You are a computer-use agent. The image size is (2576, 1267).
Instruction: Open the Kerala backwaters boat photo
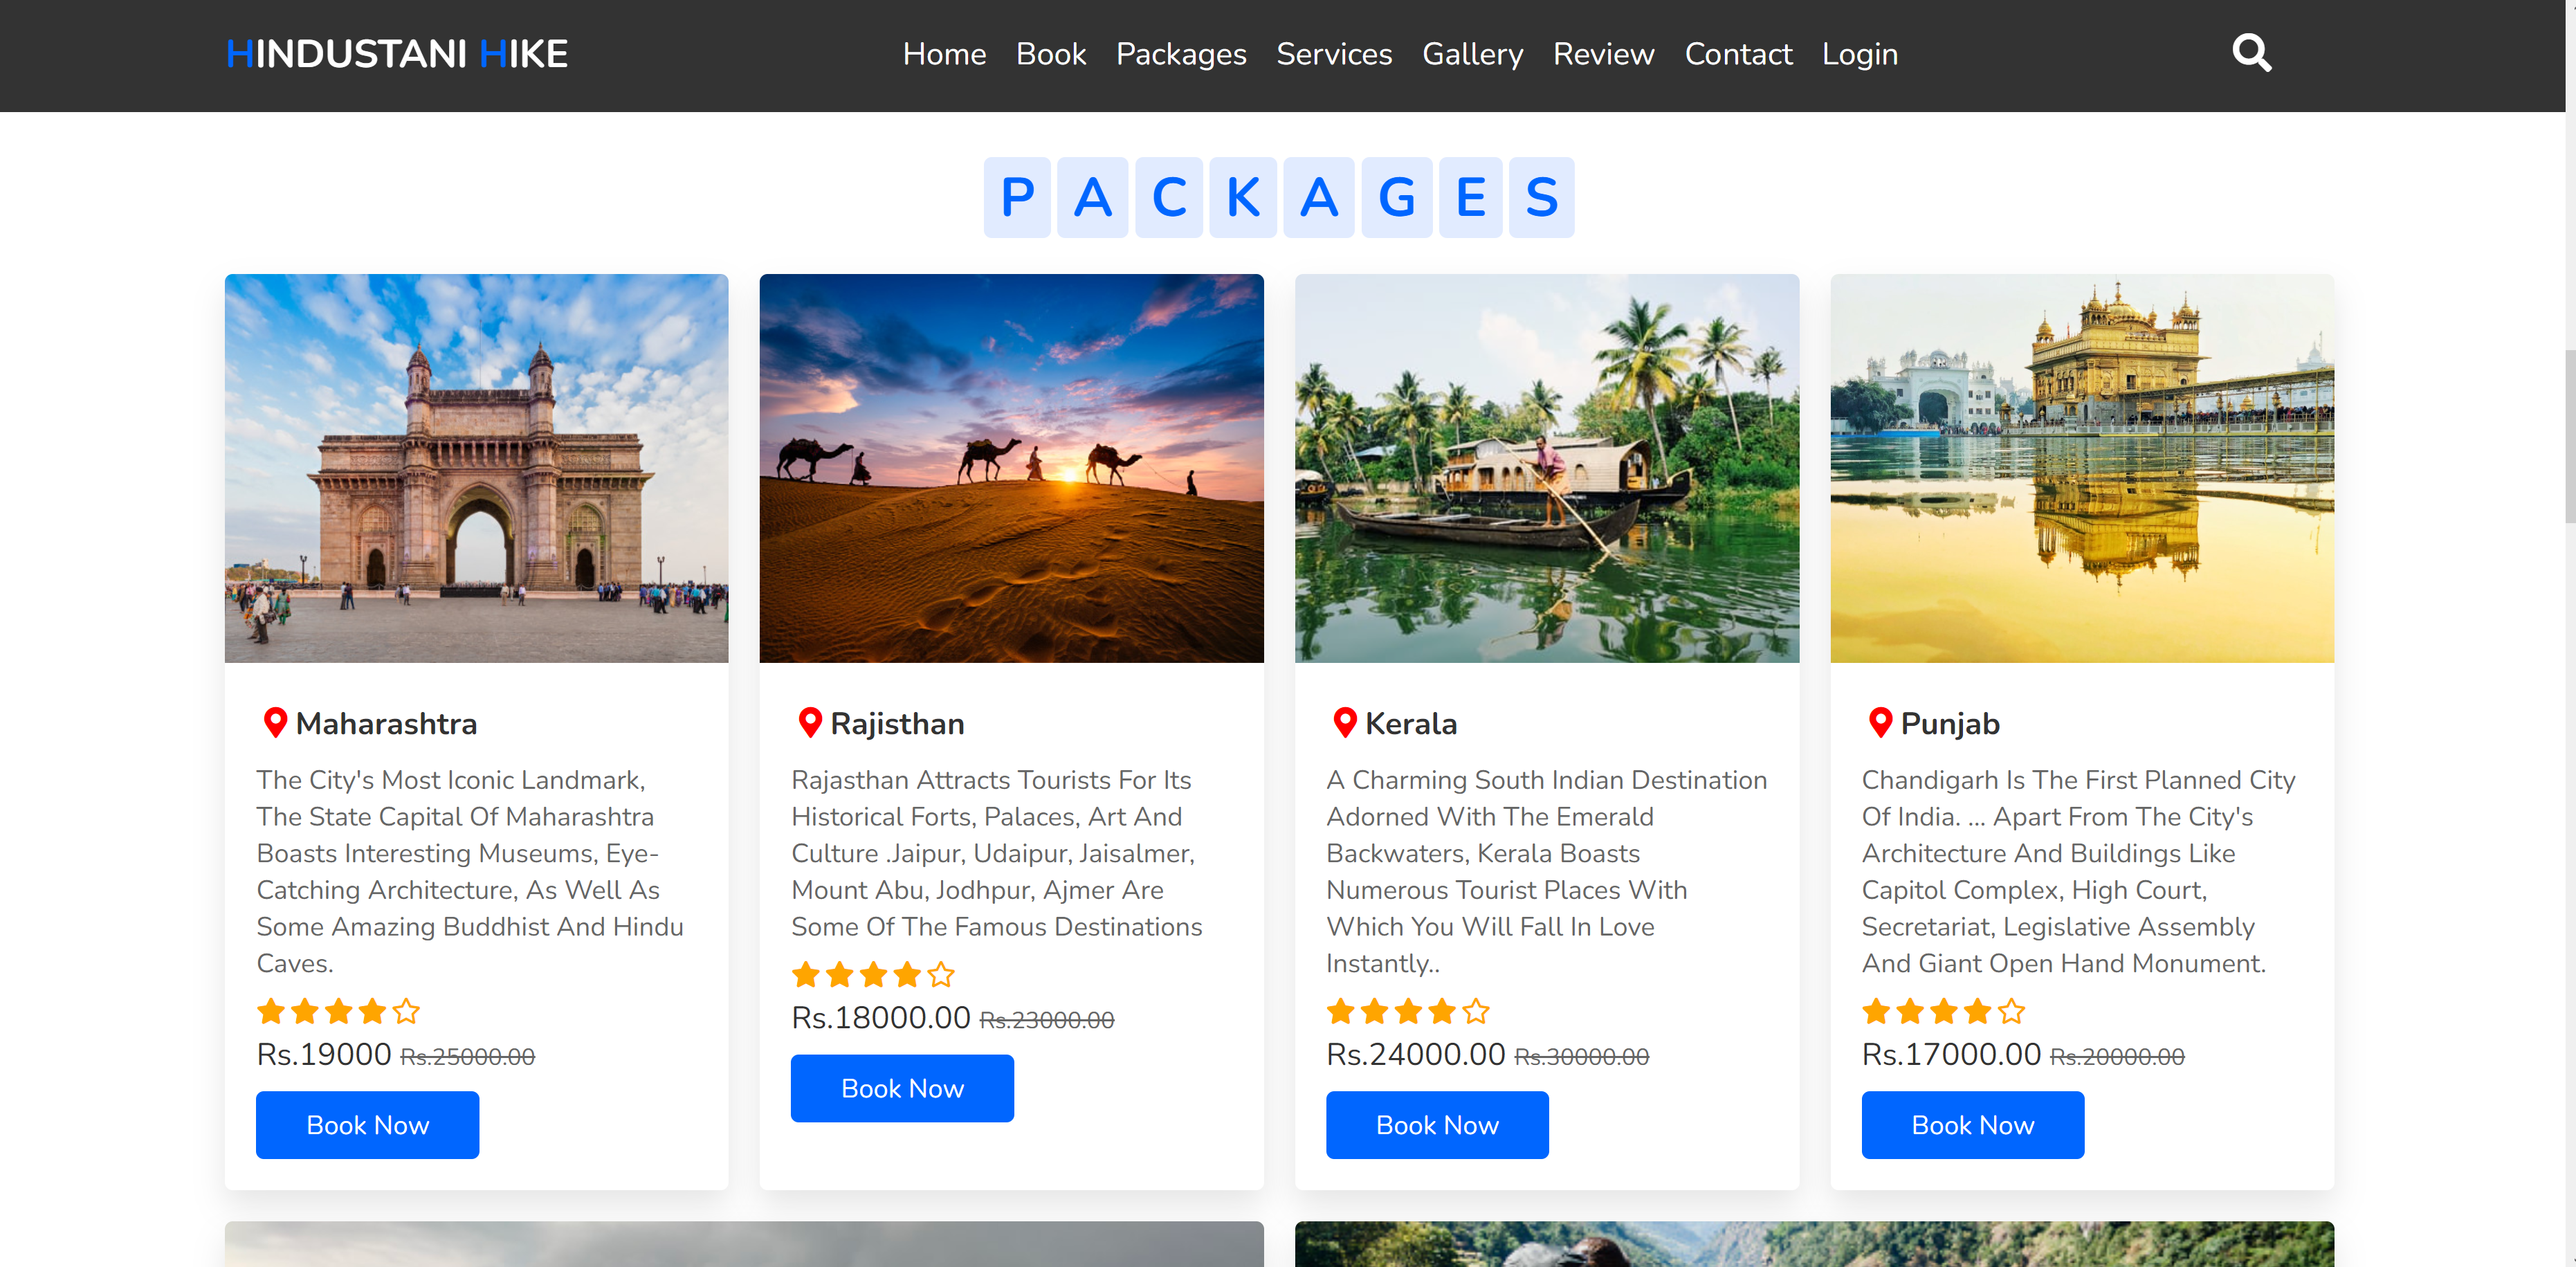pos(1546,468)
